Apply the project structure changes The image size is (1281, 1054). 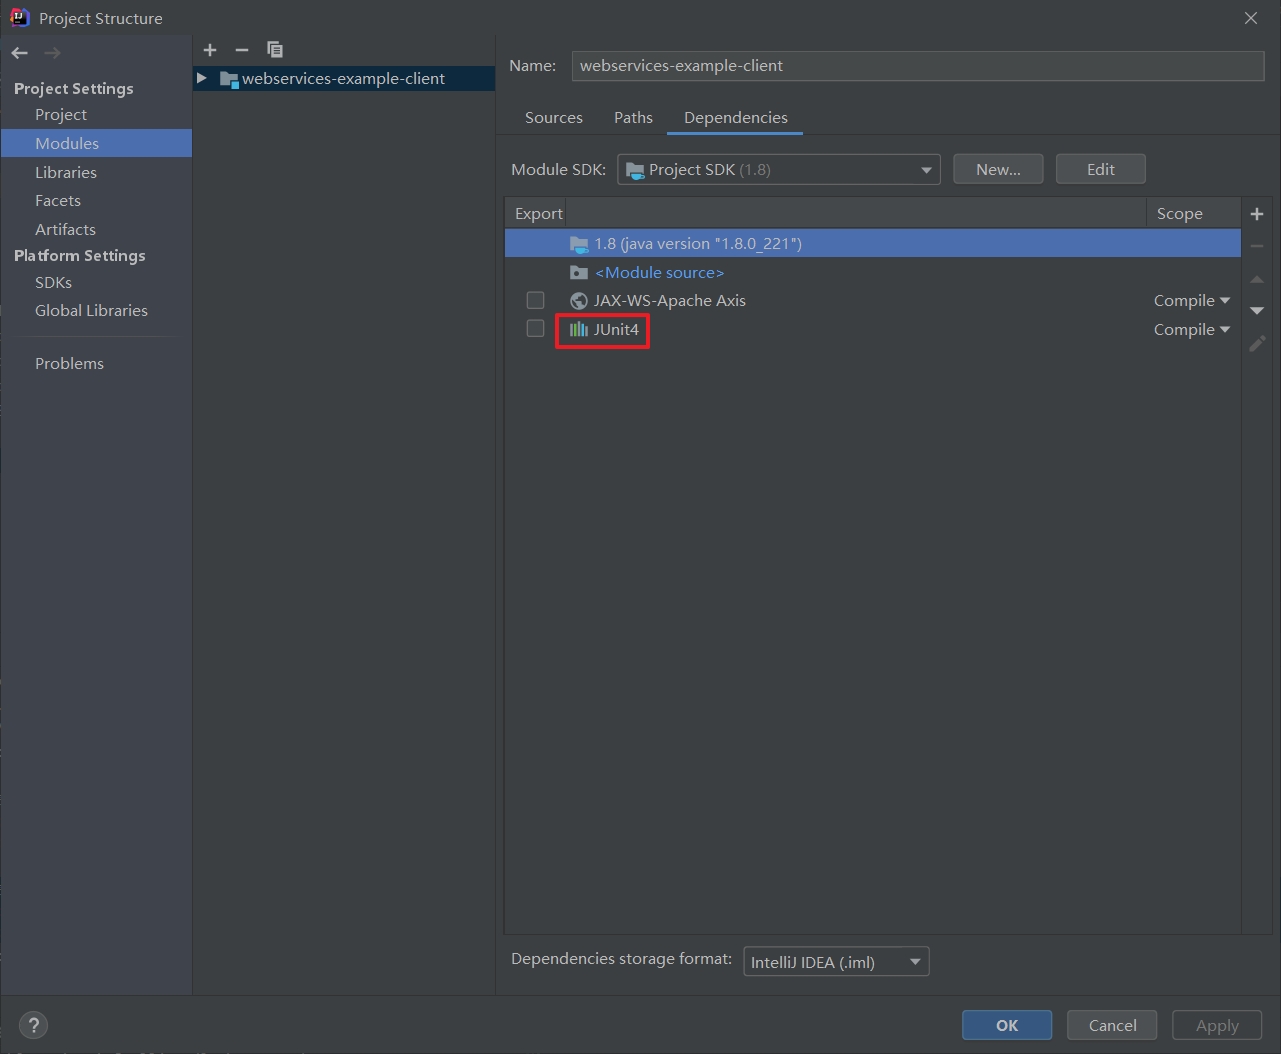pyautogui.click(x=1215, y=1025)
